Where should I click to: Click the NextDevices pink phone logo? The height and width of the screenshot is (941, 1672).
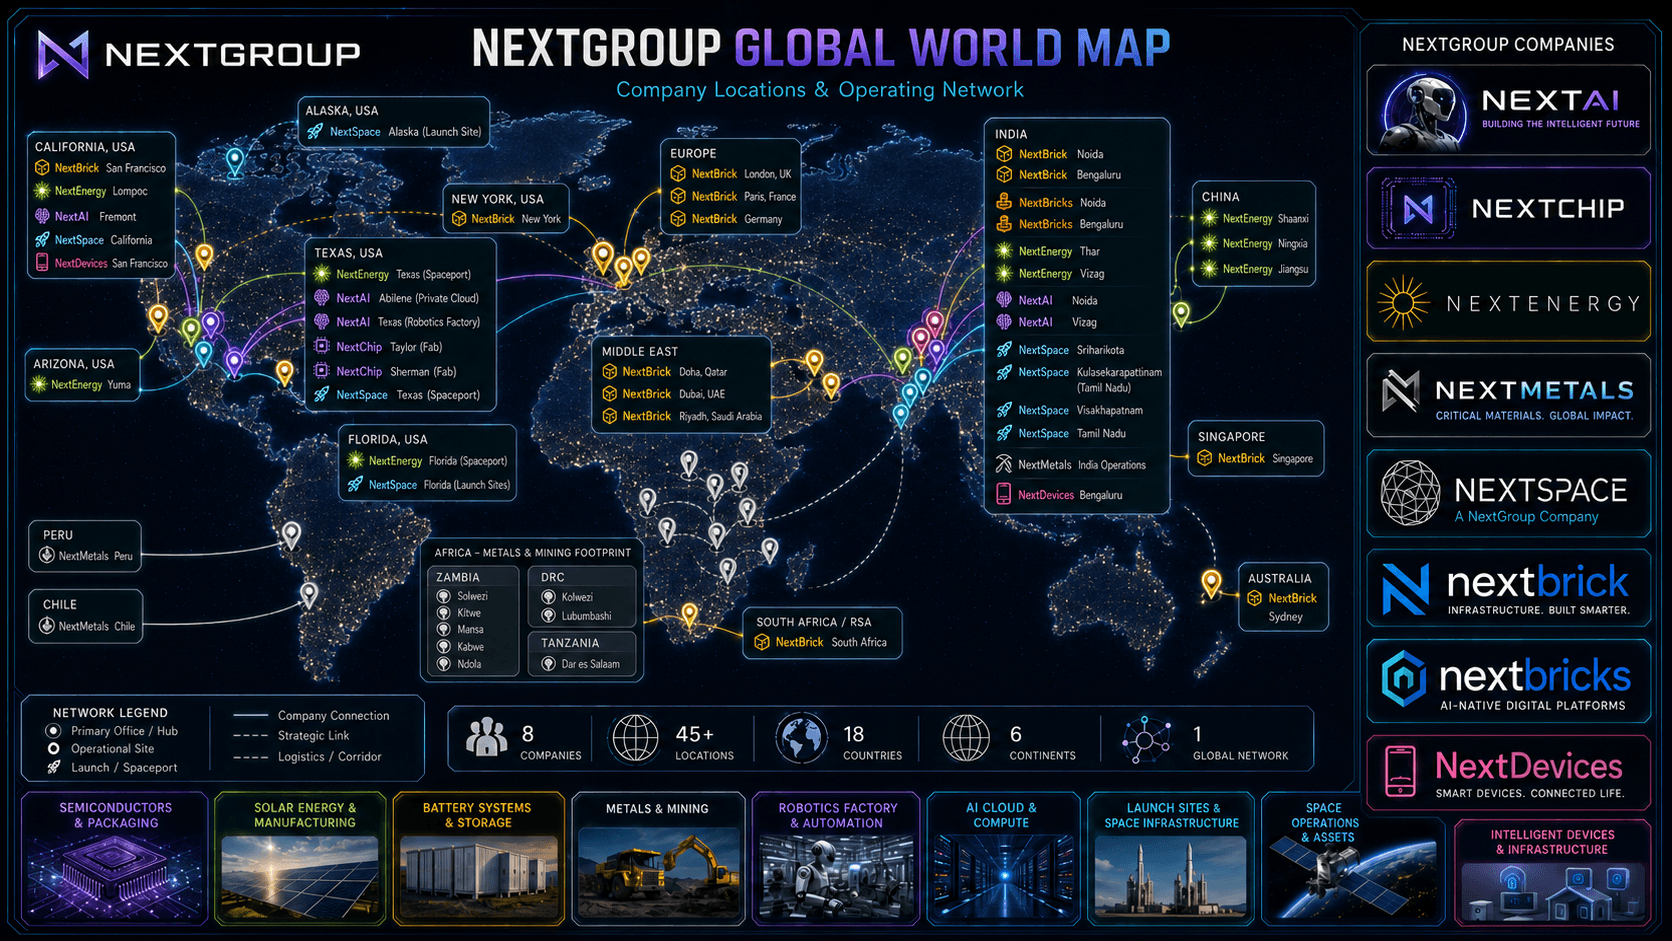[x=1400, y=771]
